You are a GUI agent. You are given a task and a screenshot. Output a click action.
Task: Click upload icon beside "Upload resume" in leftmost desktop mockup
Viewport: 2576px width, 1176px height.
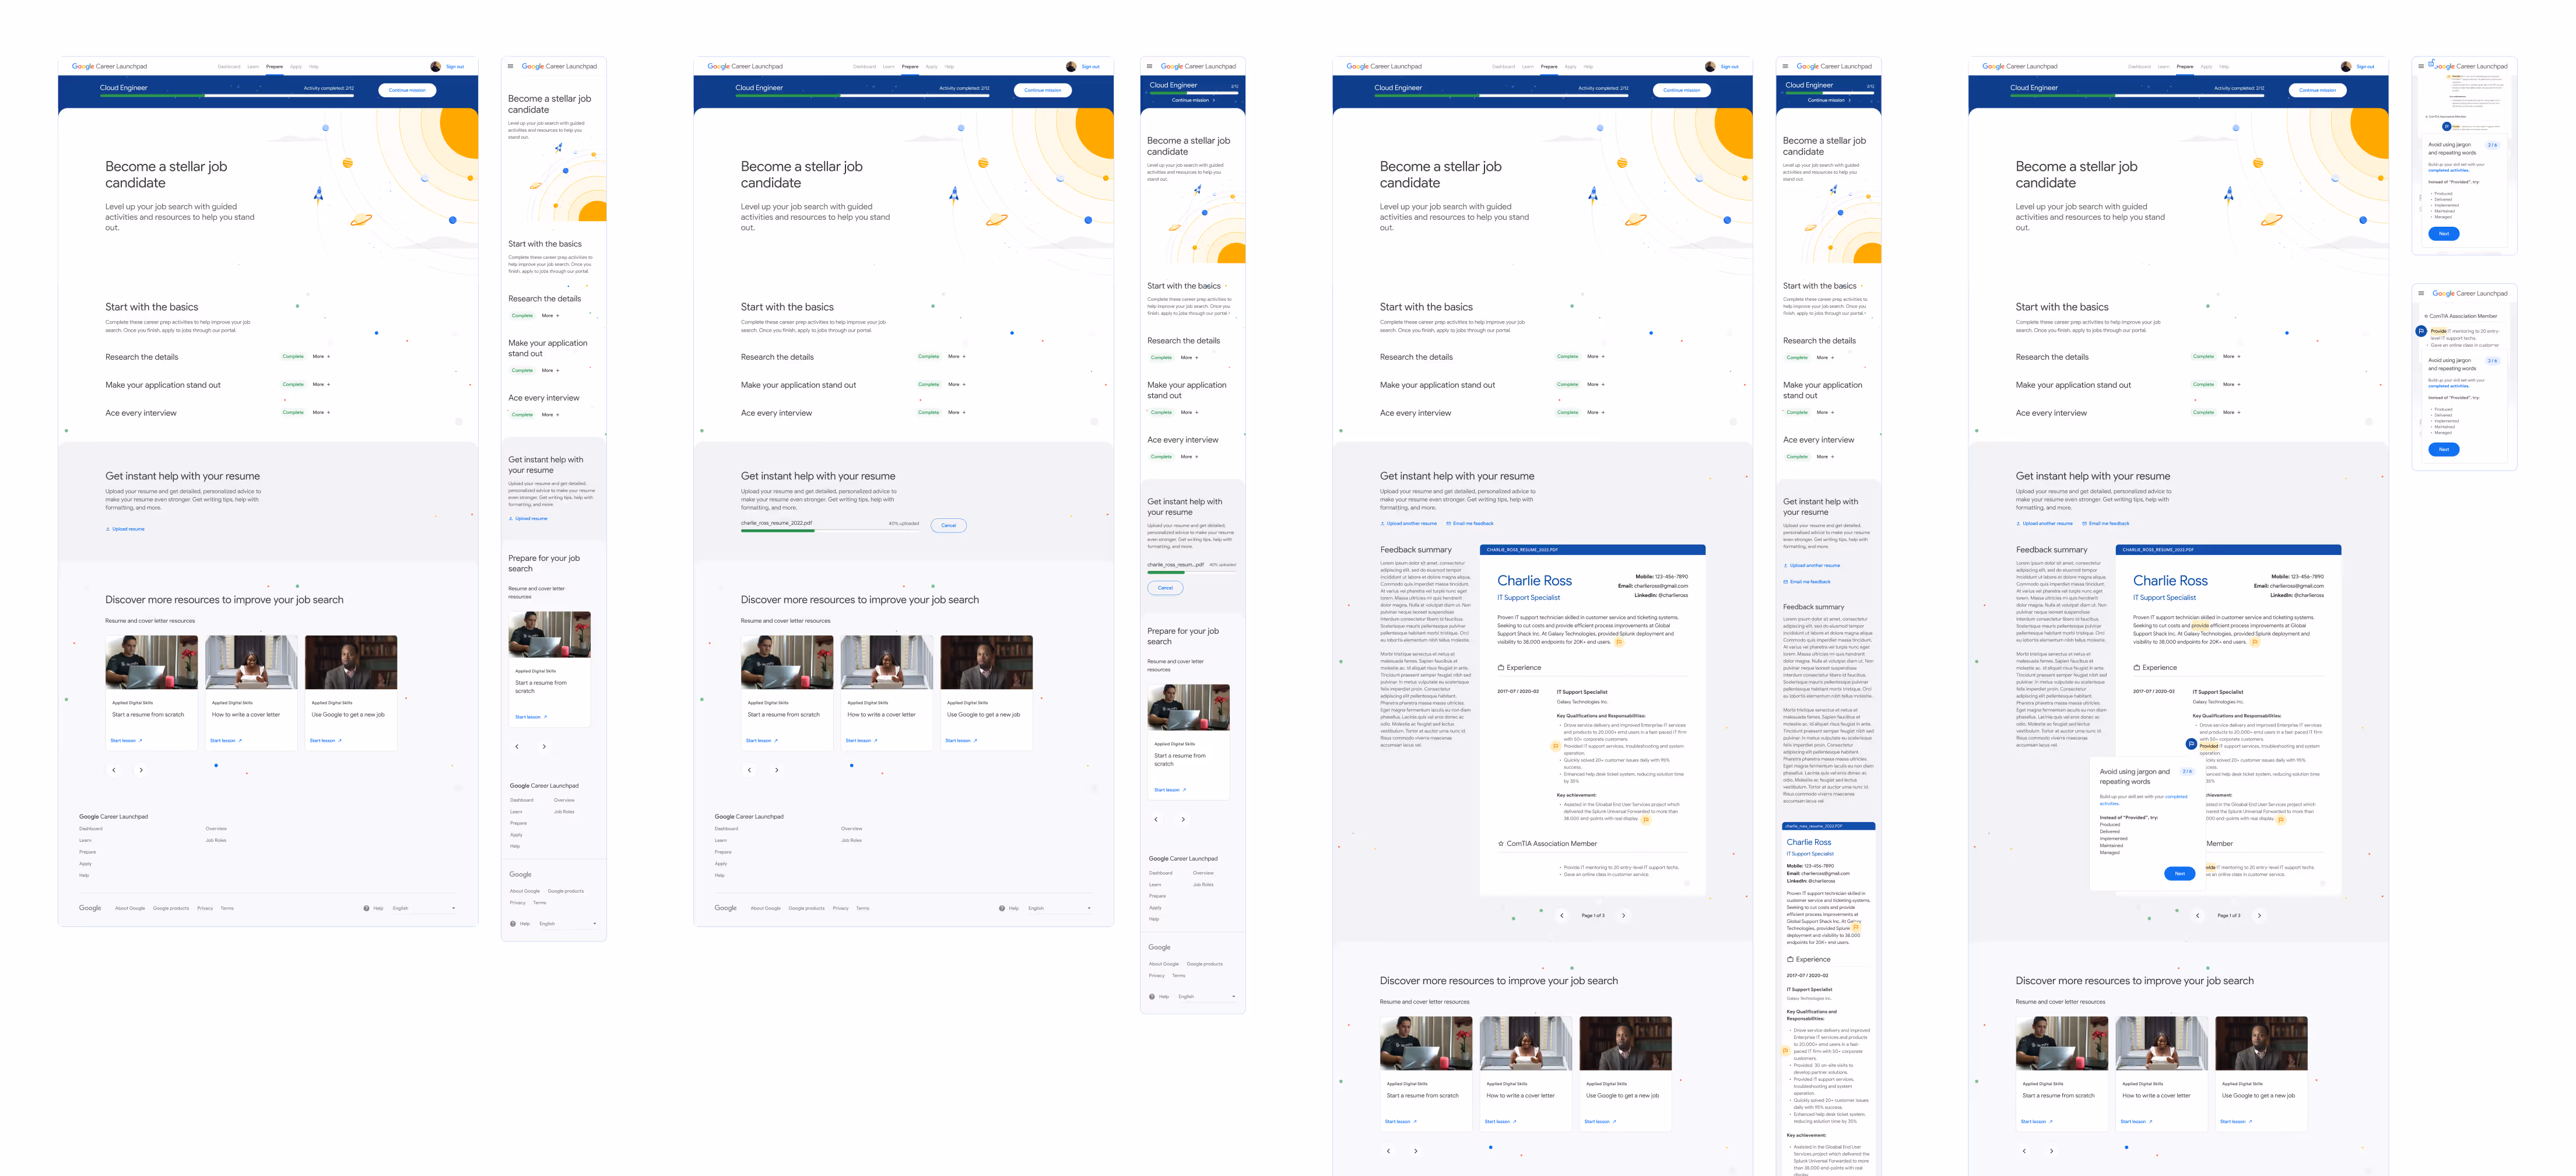[108, 529]
